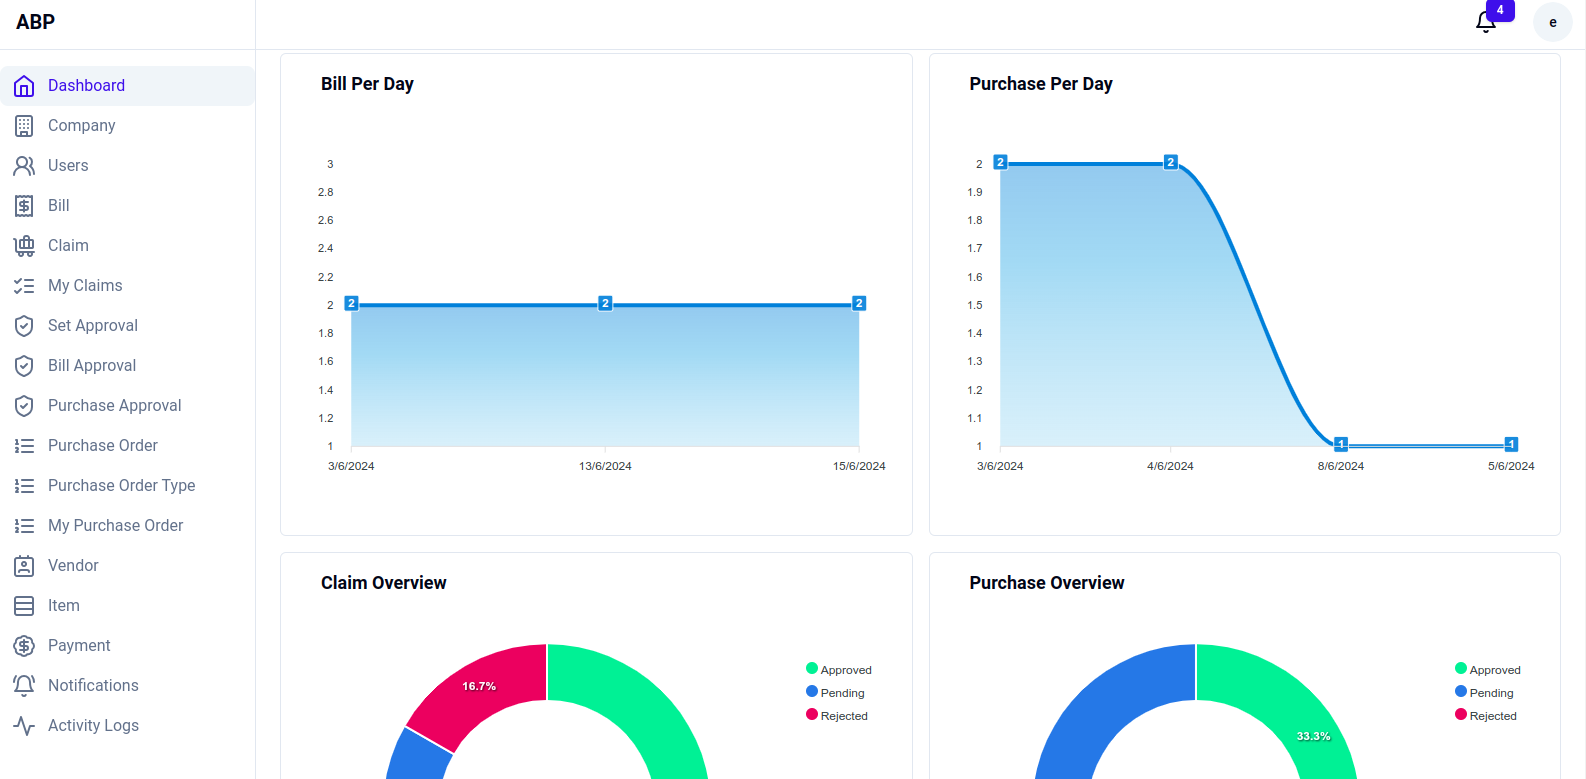Screen dimensions: 1586x779
Task: Click the Bill receipt icon
Action: (x=24, y=206)
